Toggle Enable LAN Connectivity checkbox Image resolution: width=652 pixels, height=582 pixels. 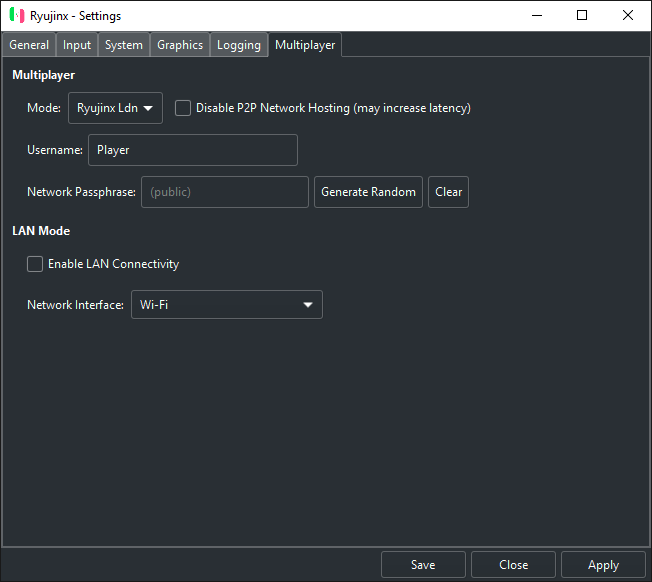35,264
